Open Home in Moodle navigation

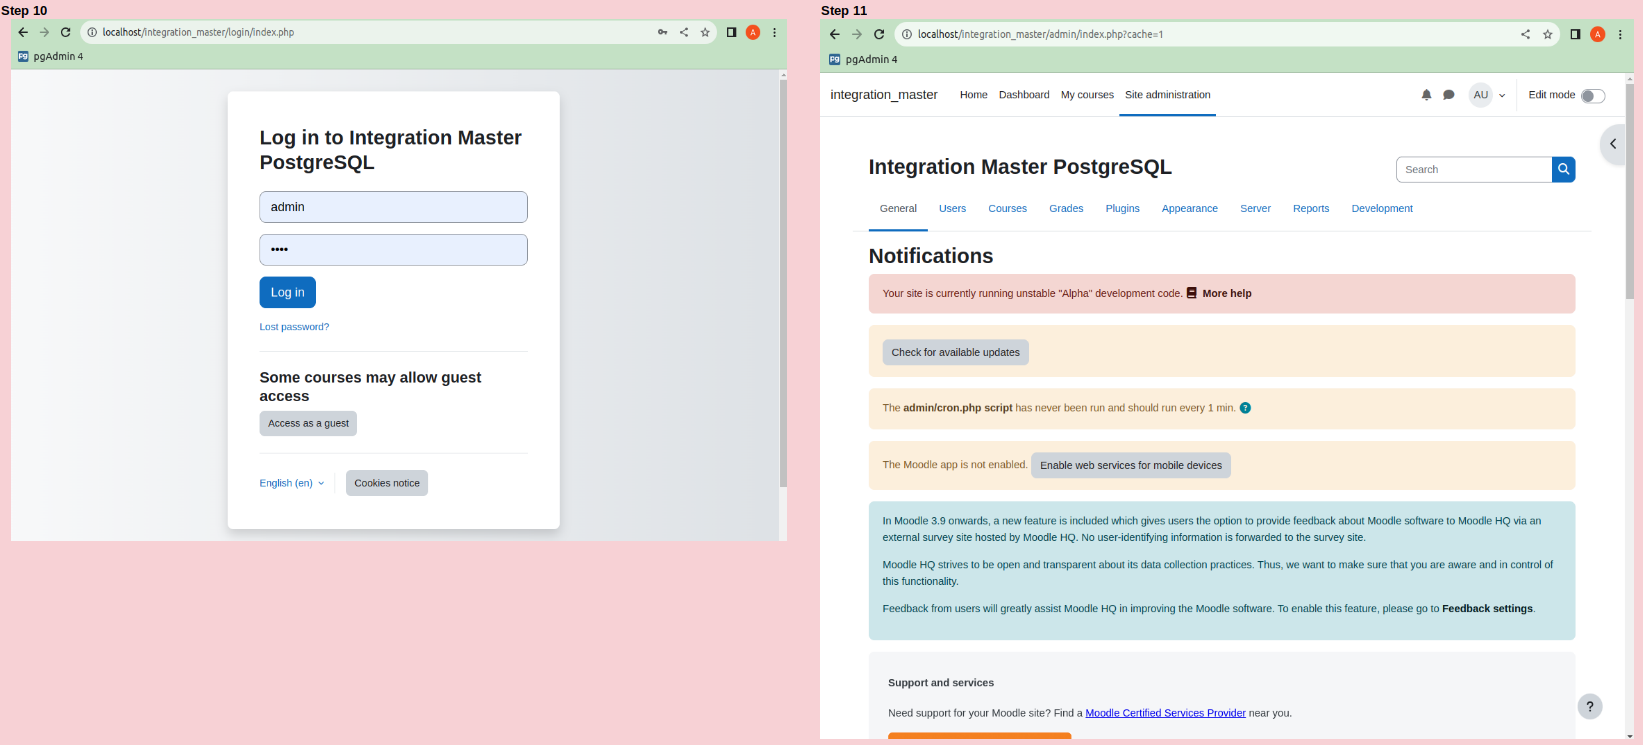(x=973, y=95)
